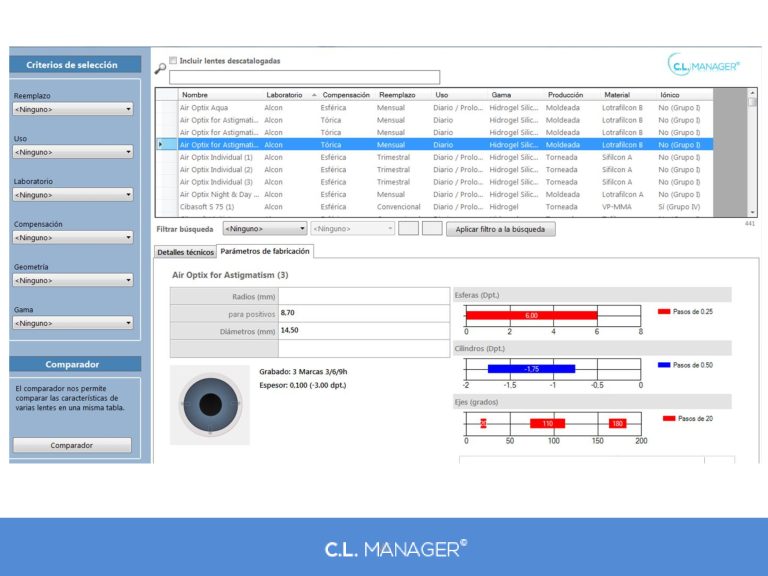Sort by Laboratorio column header
This screenshot has height=576, width=768.
tap(284, 95)
